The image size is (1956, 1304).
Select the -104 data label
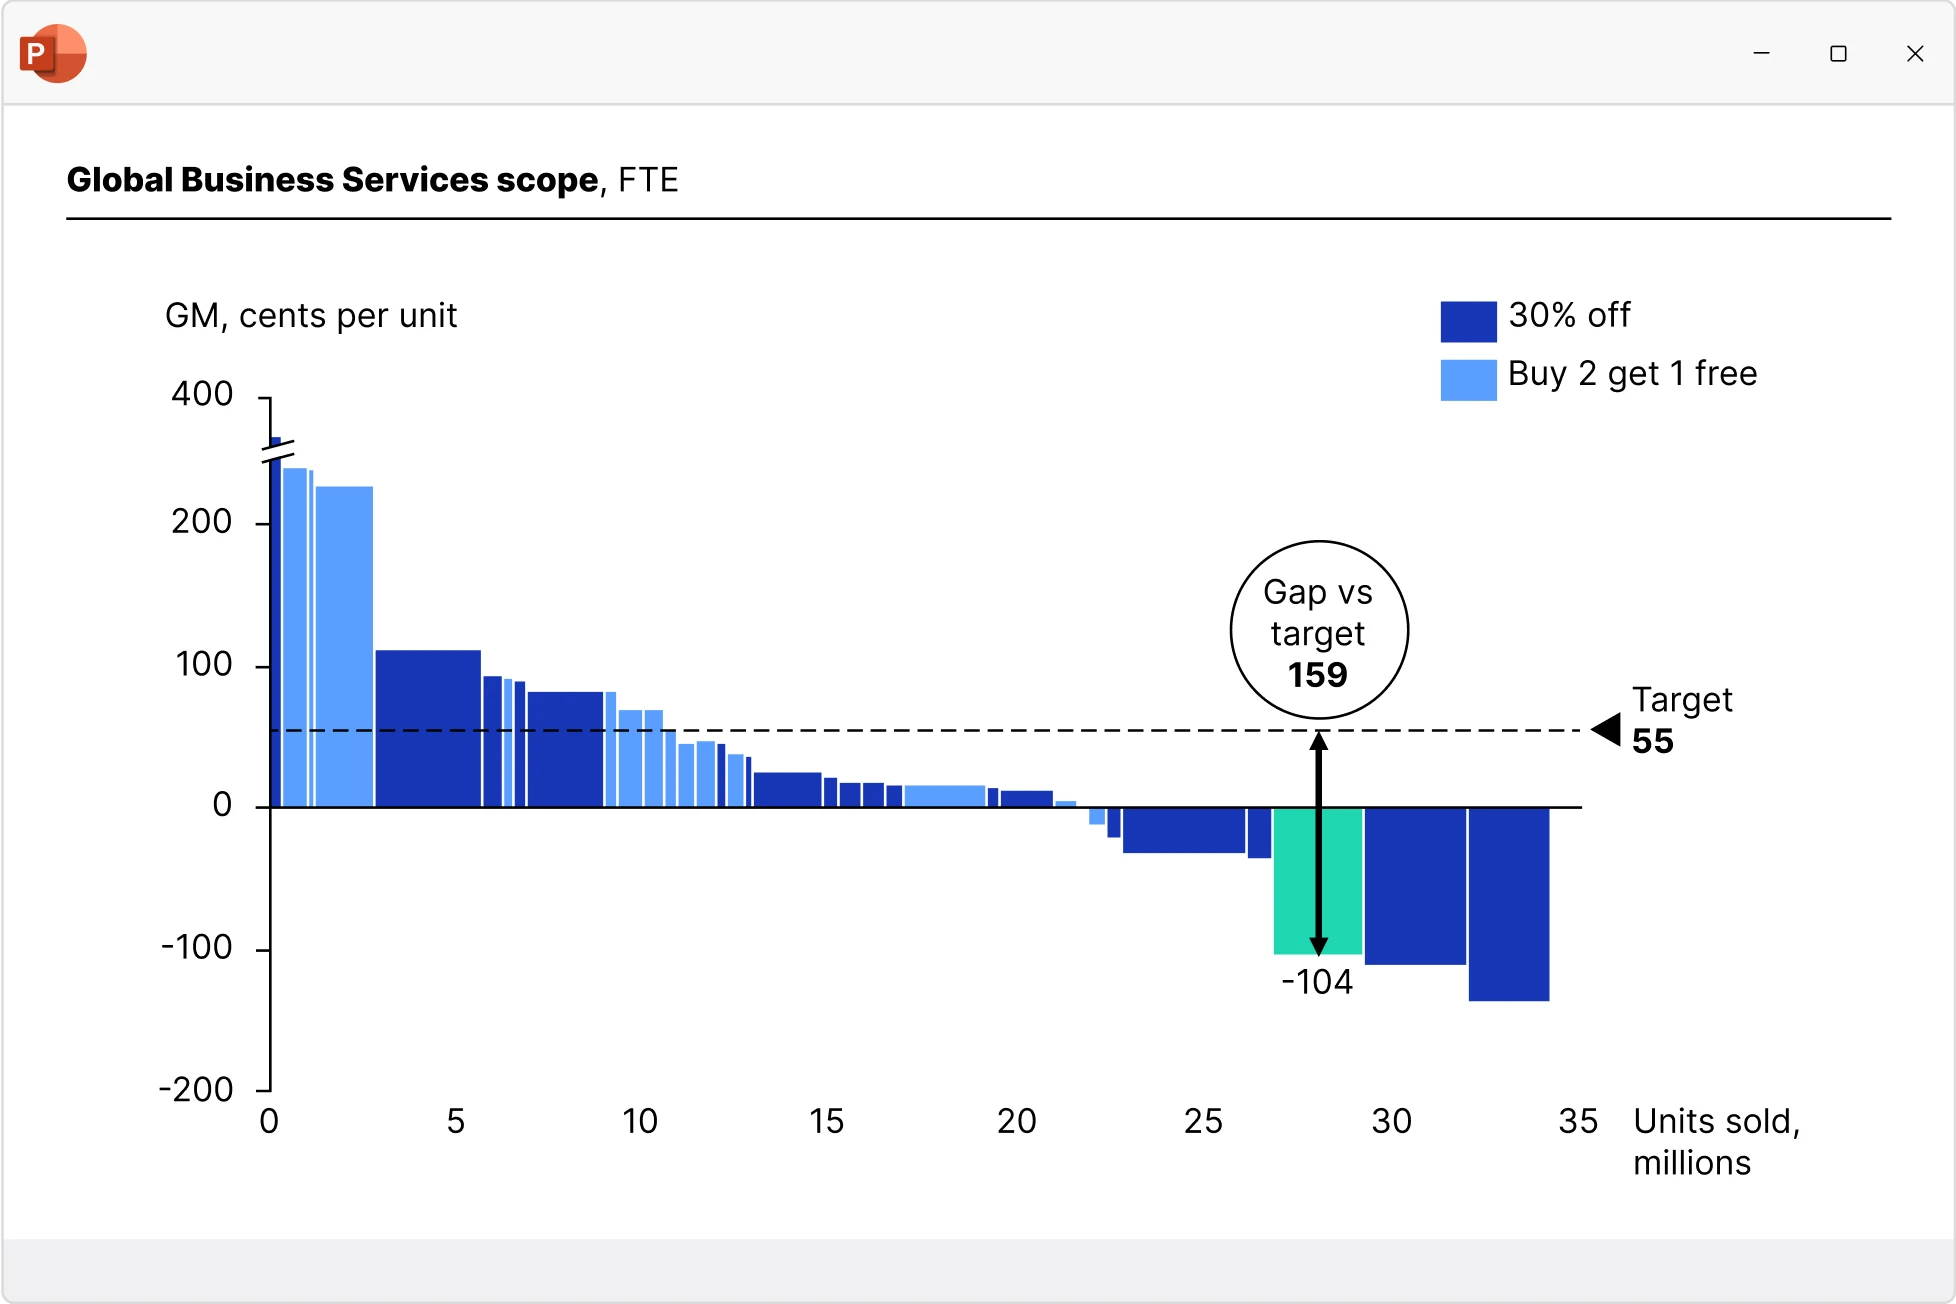click(1317, 982)
